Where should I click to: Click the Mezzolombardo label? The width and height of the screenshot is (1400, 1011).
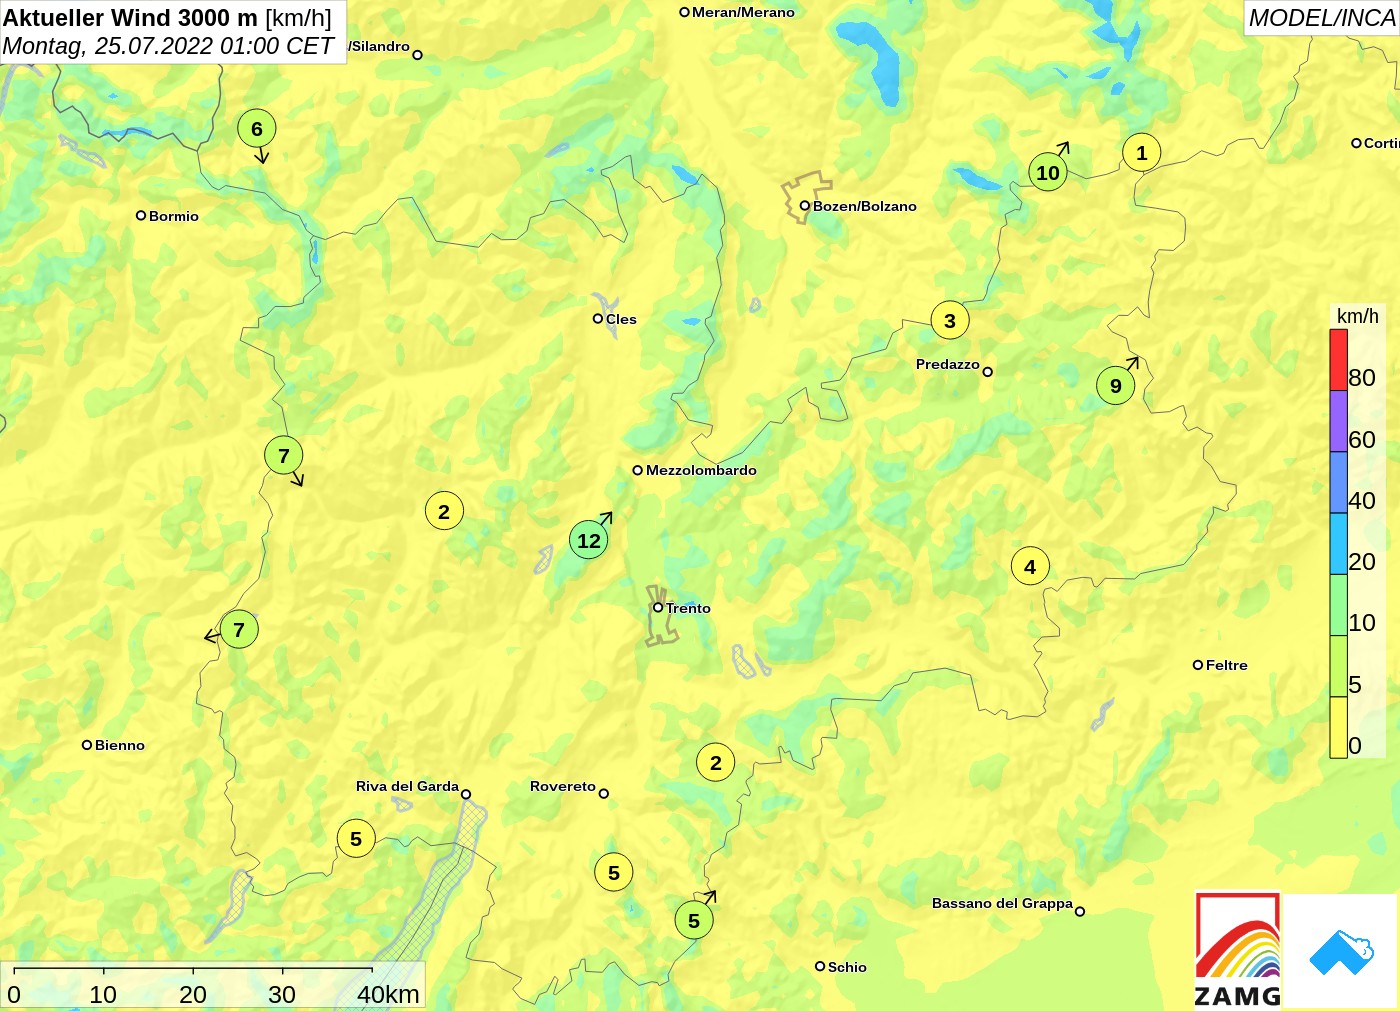tap(701, 470)
